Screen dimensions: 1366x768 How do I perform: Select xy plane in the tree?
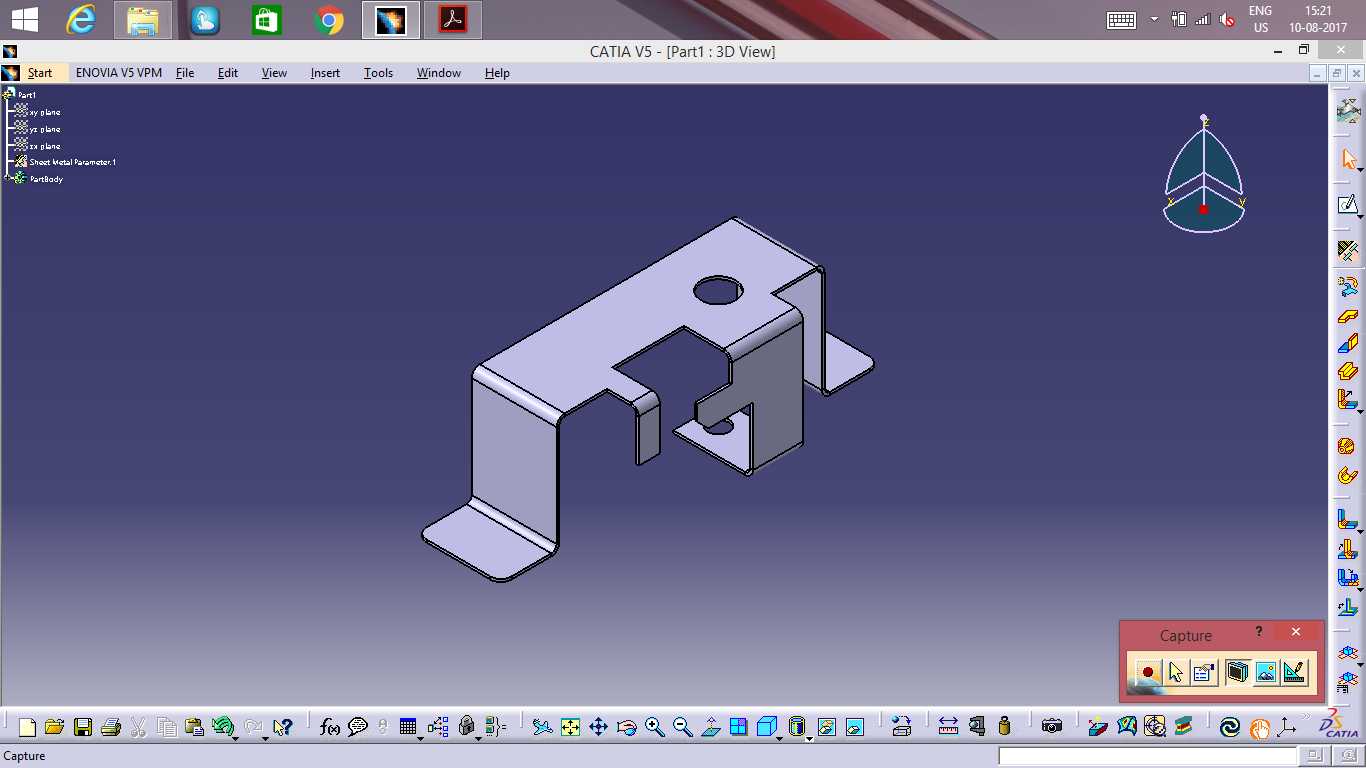(x=45, y=112)
